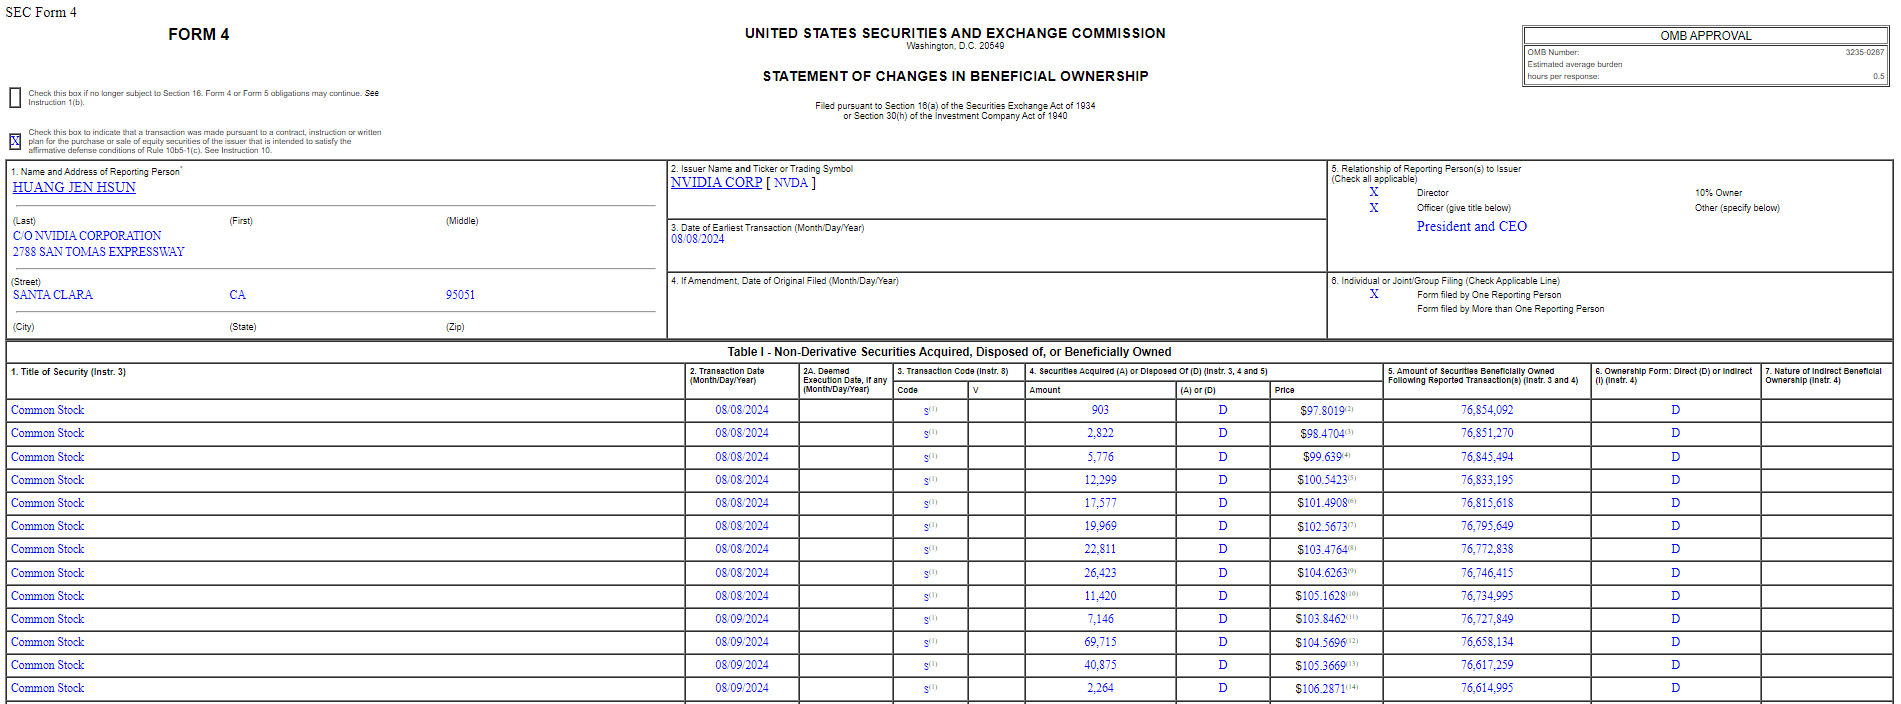Select the price $101.4908
This screenshot has height=704, width=1901.
(x=1322, y=503)
